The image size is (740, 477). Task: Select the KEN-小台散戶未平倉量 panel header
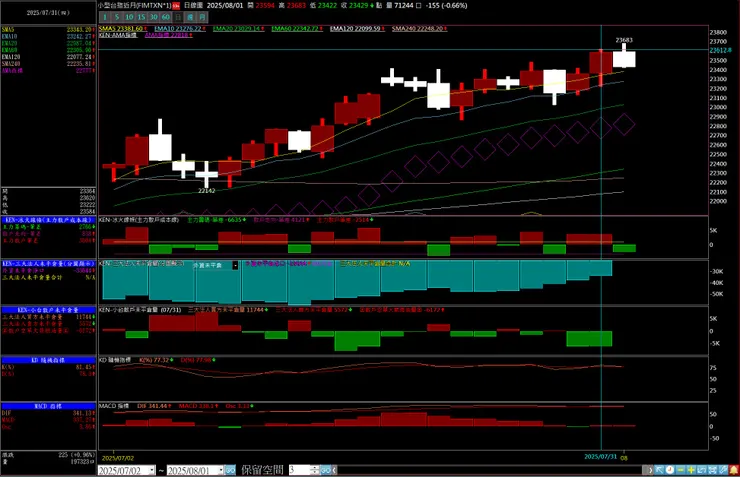(x=49, y=310)
